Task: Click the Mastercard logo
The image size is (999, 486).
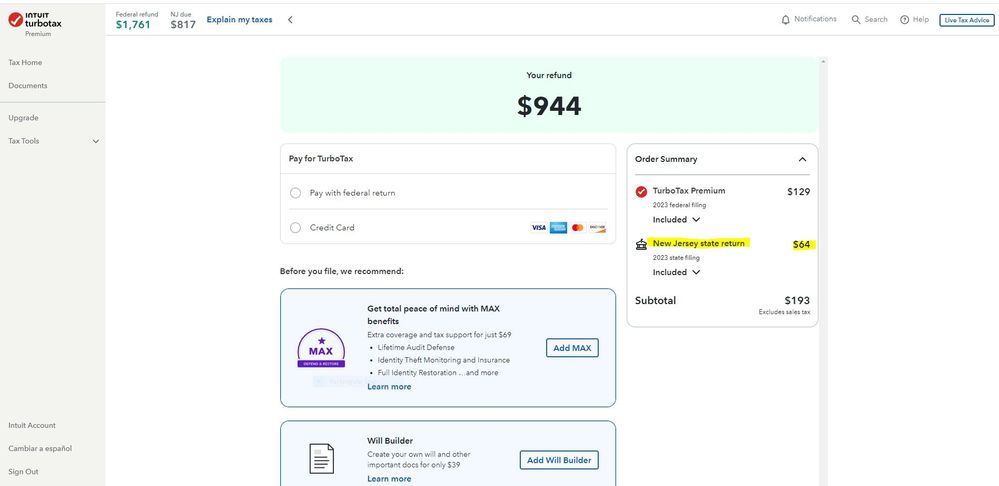Action: click(x=578, y=227)
